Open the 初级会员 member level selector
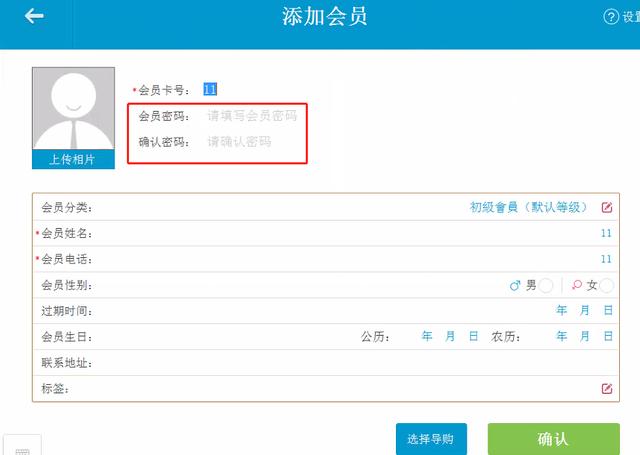Viewport: 640px width, 455px height. click(528, 208)
